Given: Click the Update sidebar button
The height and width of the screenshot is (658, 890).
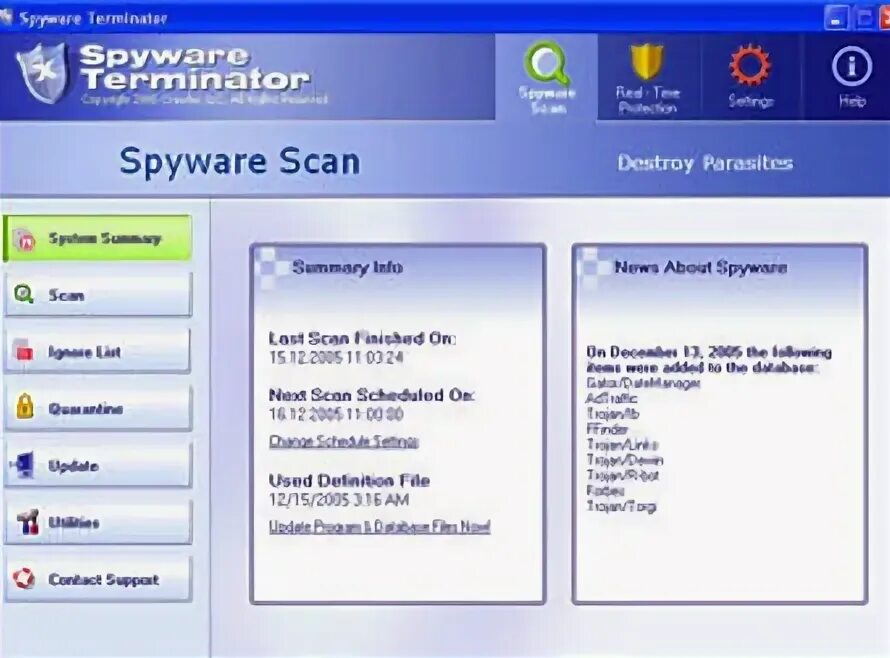Looking at the screenshot, I should tap(98, 466).
